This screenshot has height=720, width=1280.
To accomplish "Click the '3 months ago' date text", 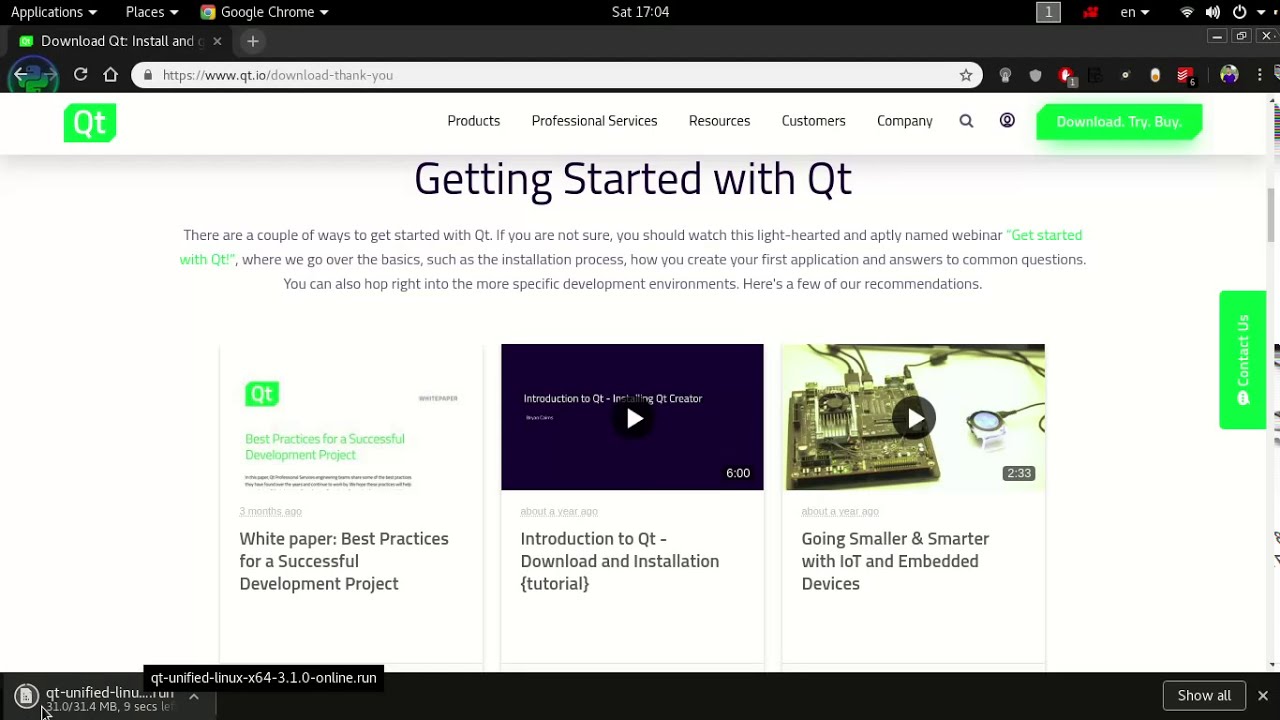I will point(270,511).
